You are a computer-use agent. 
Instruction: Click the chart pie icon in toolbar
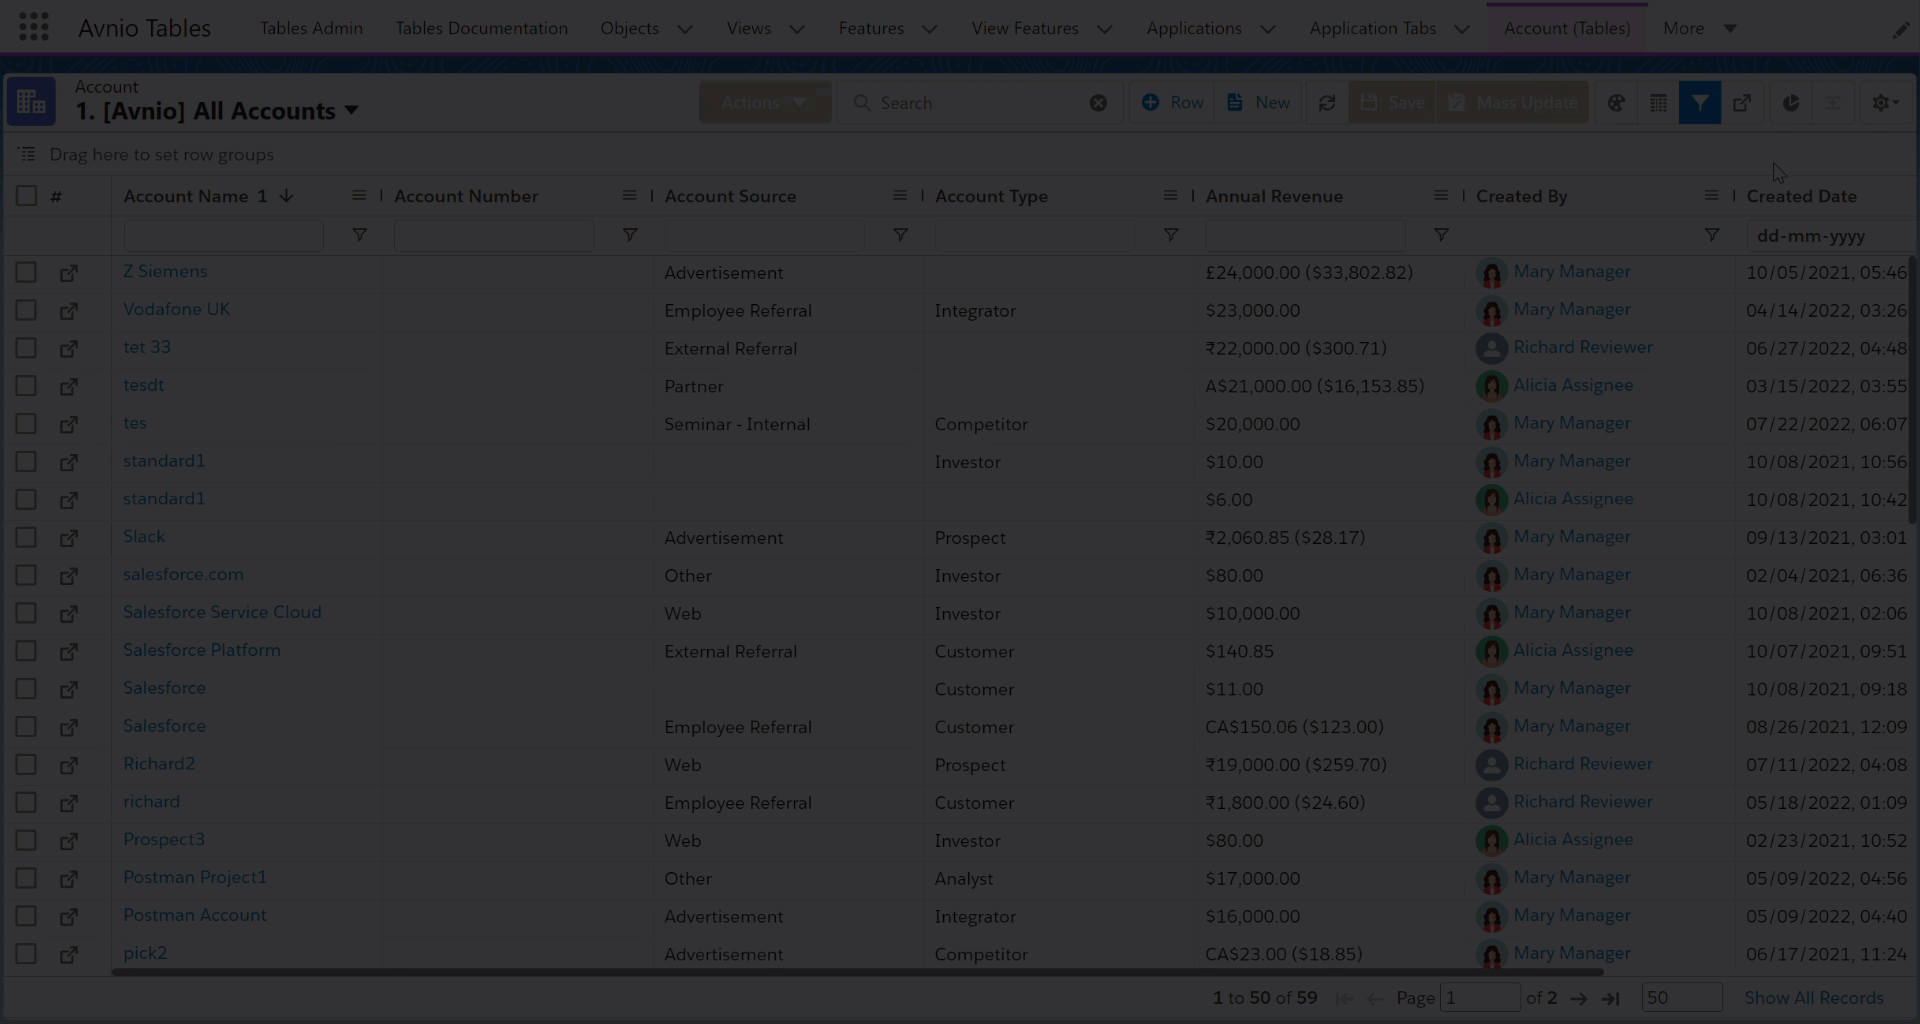pyautogui.click(x=1791, y=103)
